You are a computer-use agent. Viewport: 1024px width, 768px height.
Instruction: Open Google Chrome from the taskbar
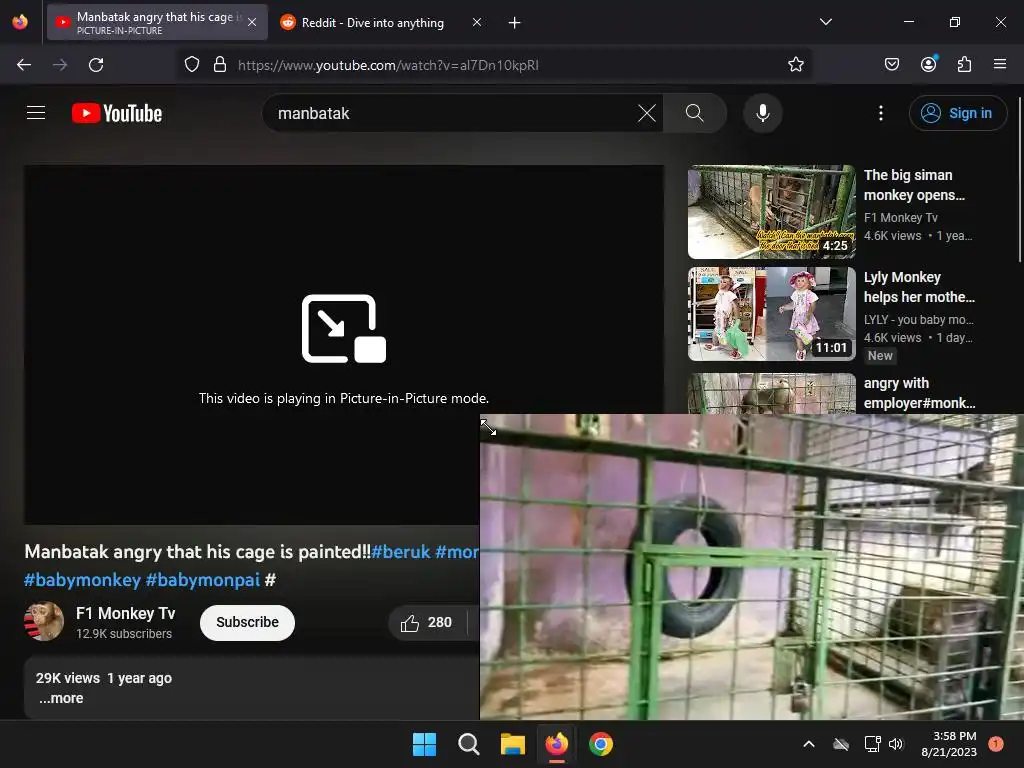[x=601, y=744]
